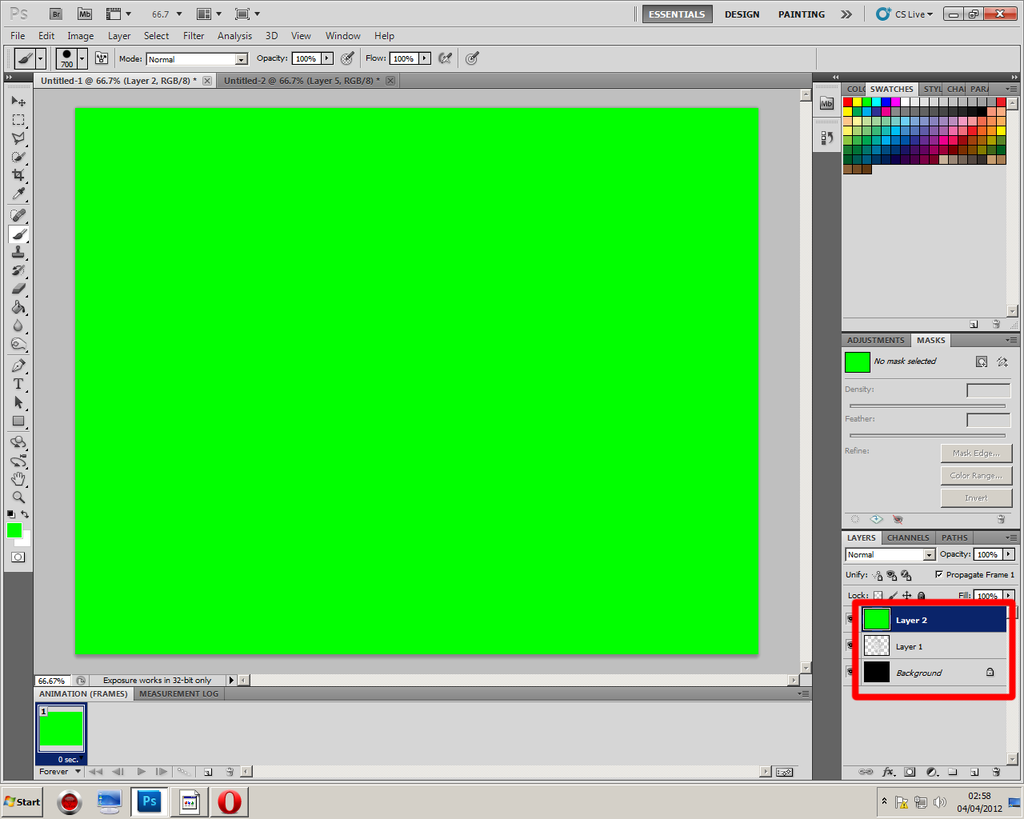Select the Zoom tool
The height and width of the screenshot is (819, 1024).
[x=18, y=498]
